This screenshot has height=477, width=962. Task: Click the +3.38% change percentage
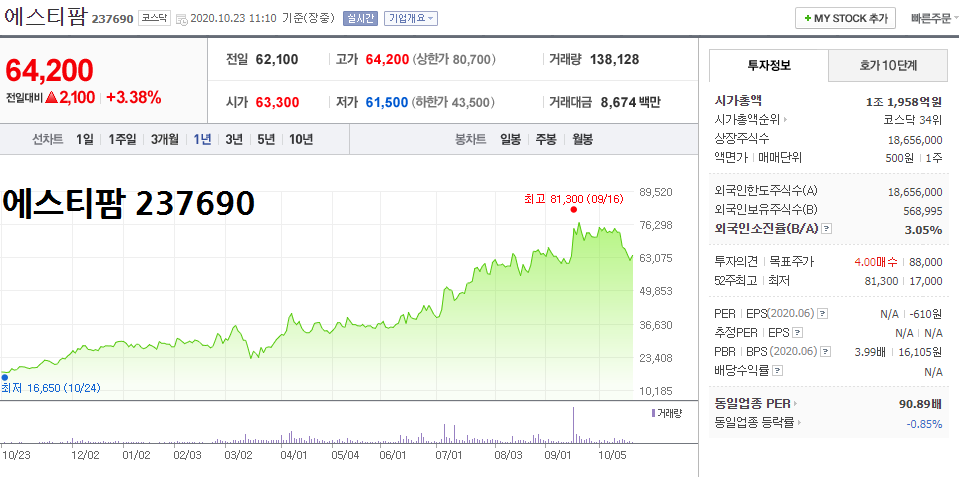pyautogui.click(x=134, y=97)
